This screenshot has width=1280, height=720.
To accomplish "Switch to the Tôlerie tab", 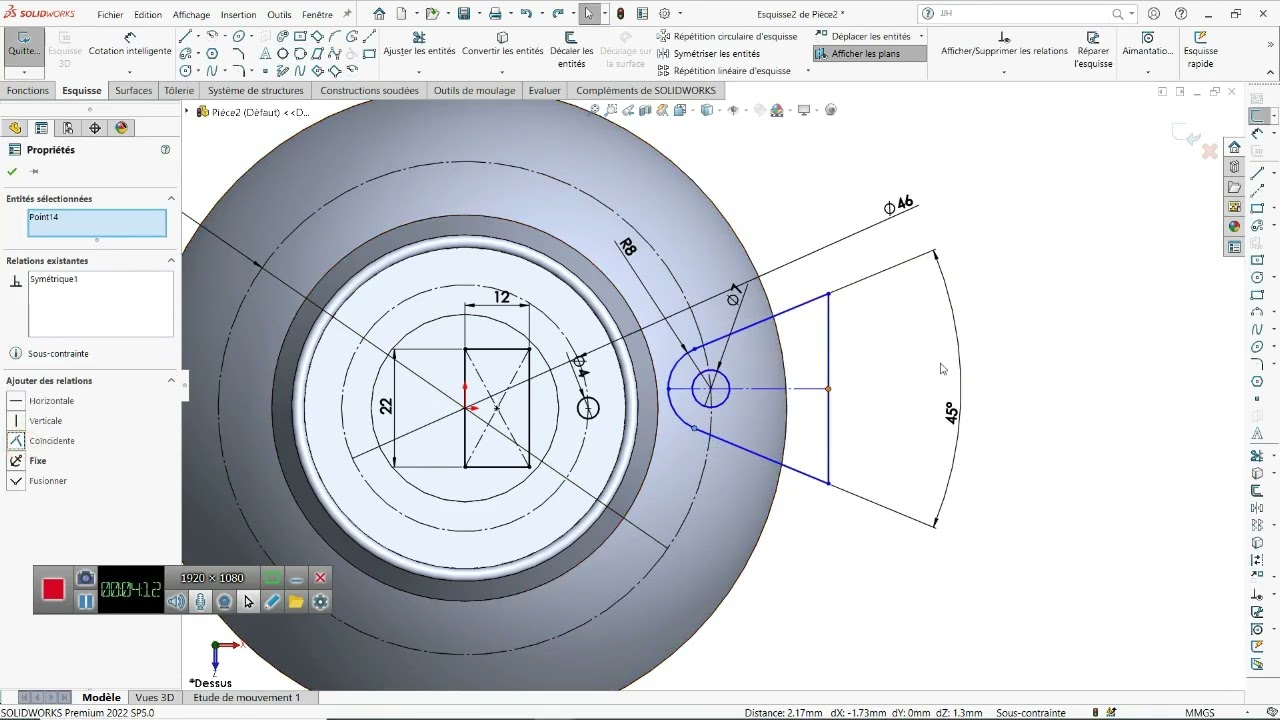I will (179, 90).
